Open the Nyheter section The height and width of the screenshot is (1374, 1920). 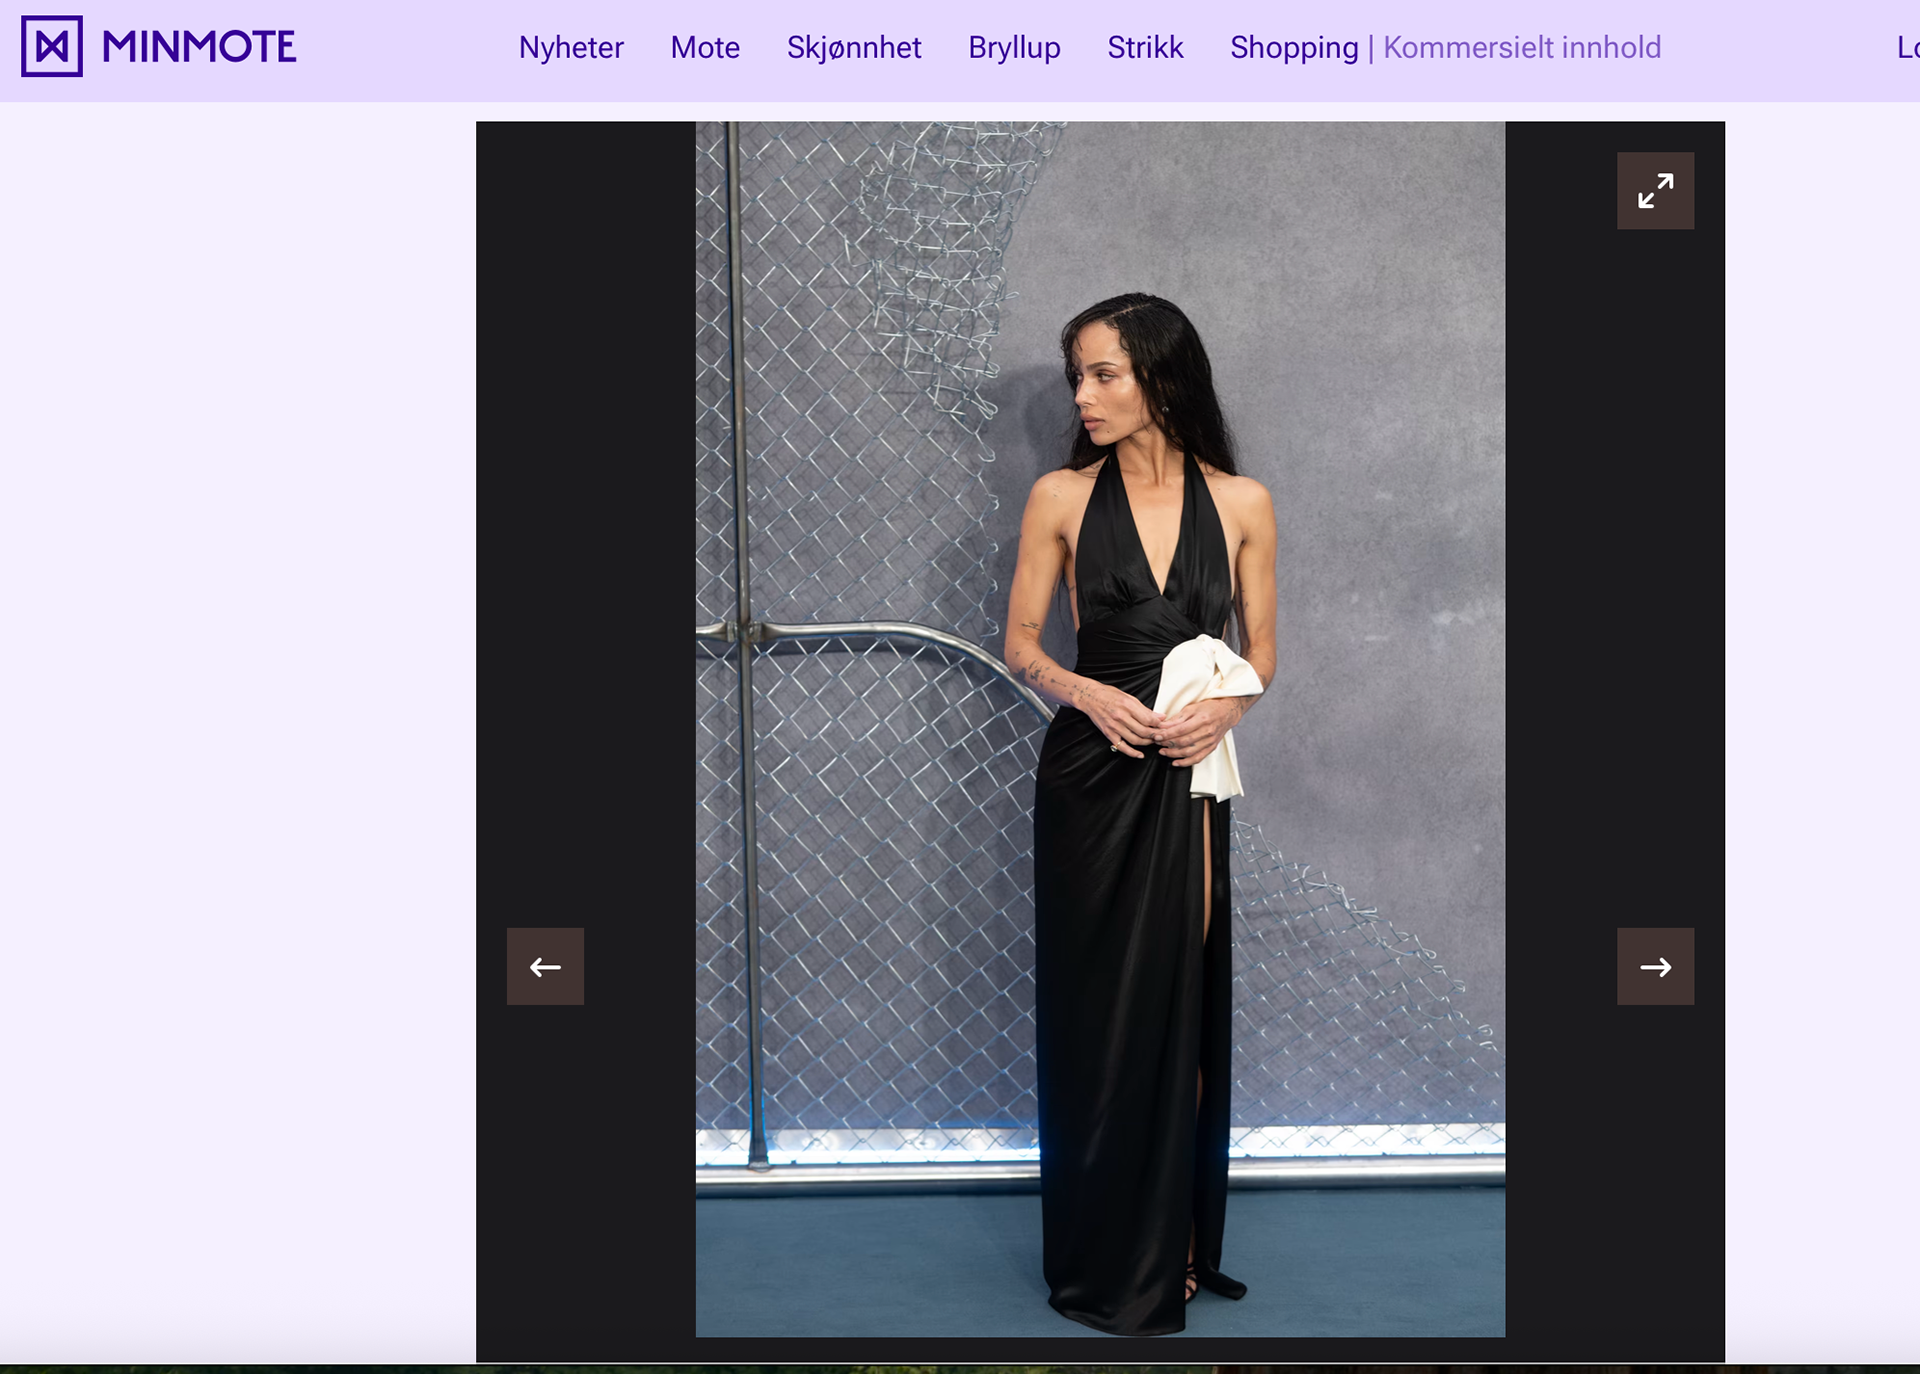pyautogui.click(x=571, y=47)
